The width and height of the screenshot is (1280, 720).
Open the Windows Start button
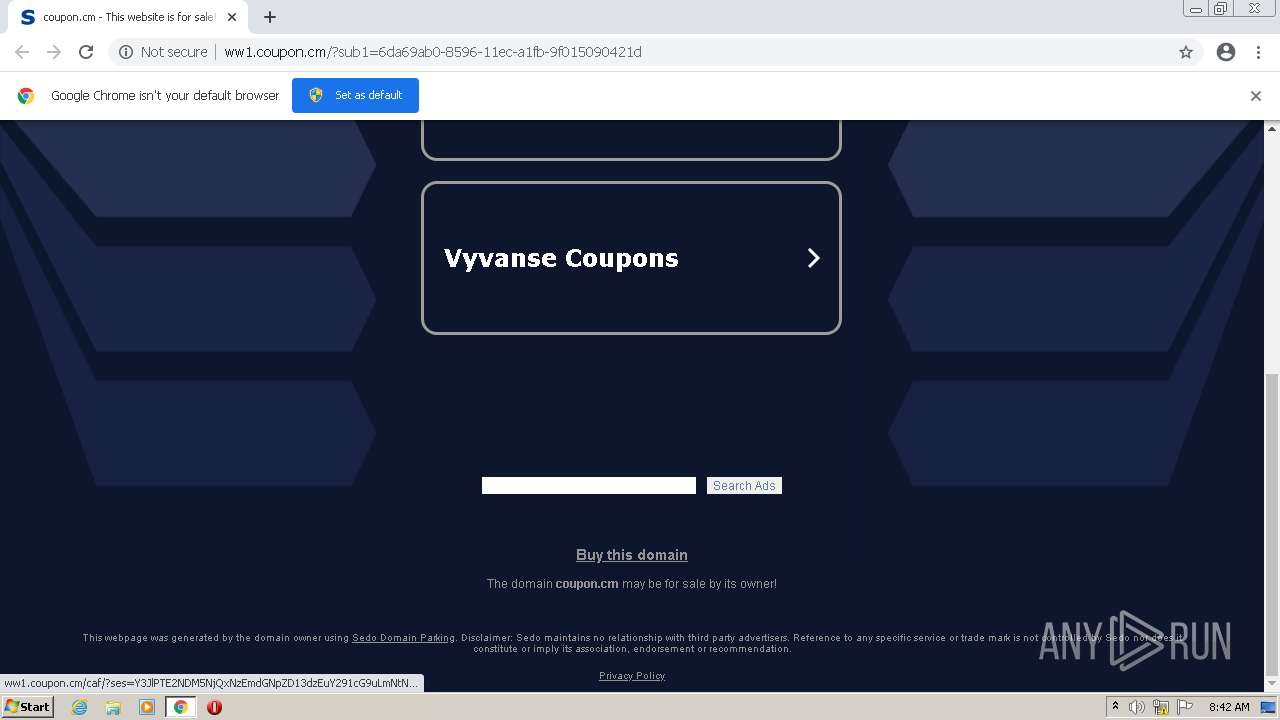pos(27,707)
